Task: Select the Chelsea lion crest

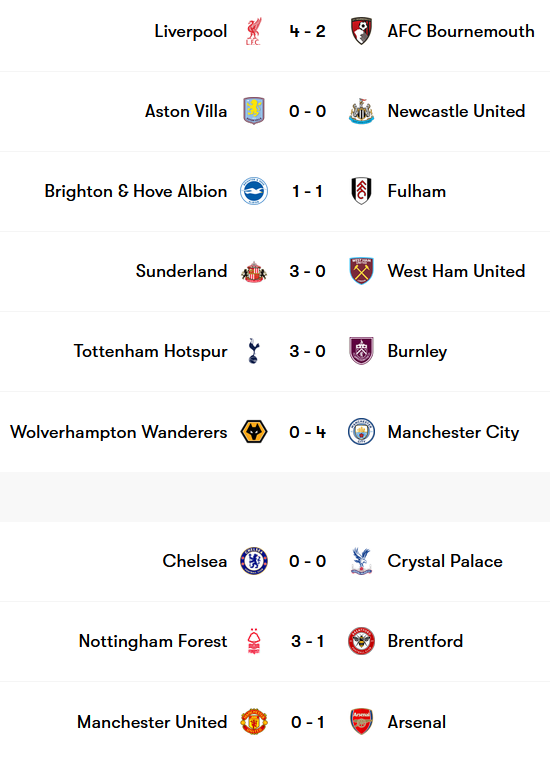Action: coord(254,561)
